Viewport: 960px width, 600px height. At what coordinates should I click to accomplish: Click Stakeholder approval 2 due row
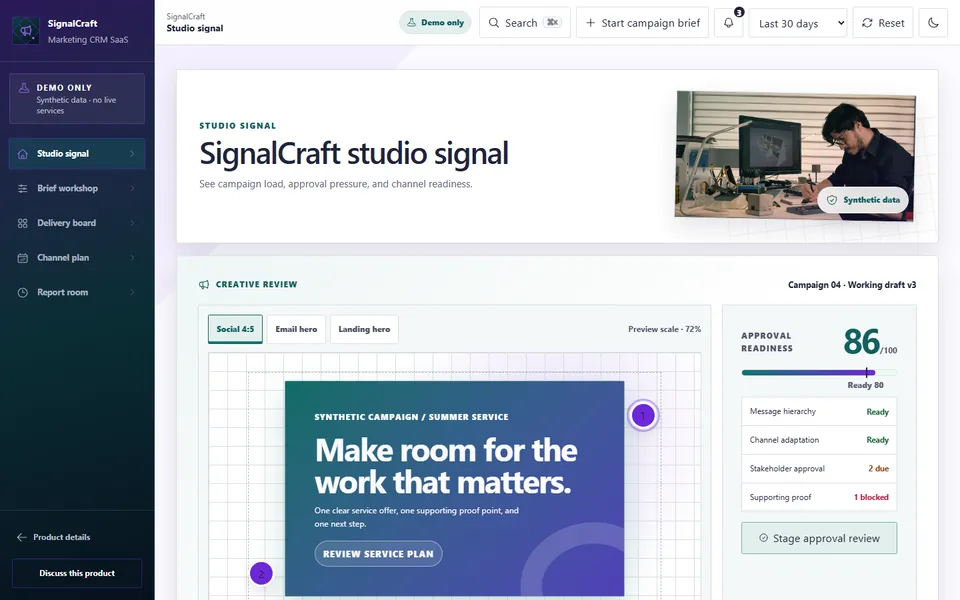click(x=819, y=468)
